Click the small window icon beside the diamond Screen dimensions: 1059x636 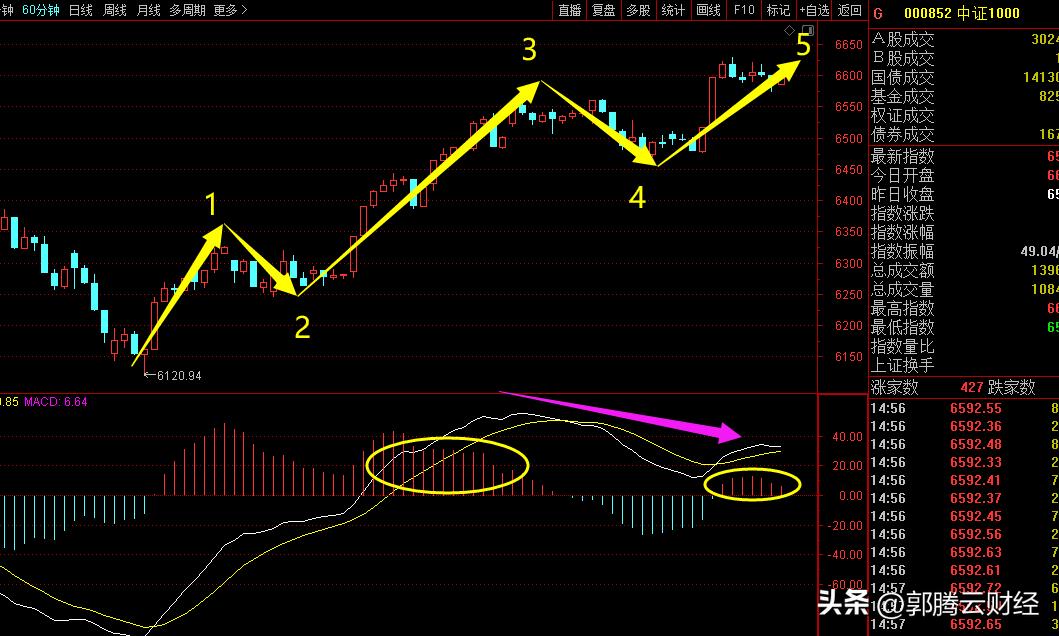(x=807, y=30)
